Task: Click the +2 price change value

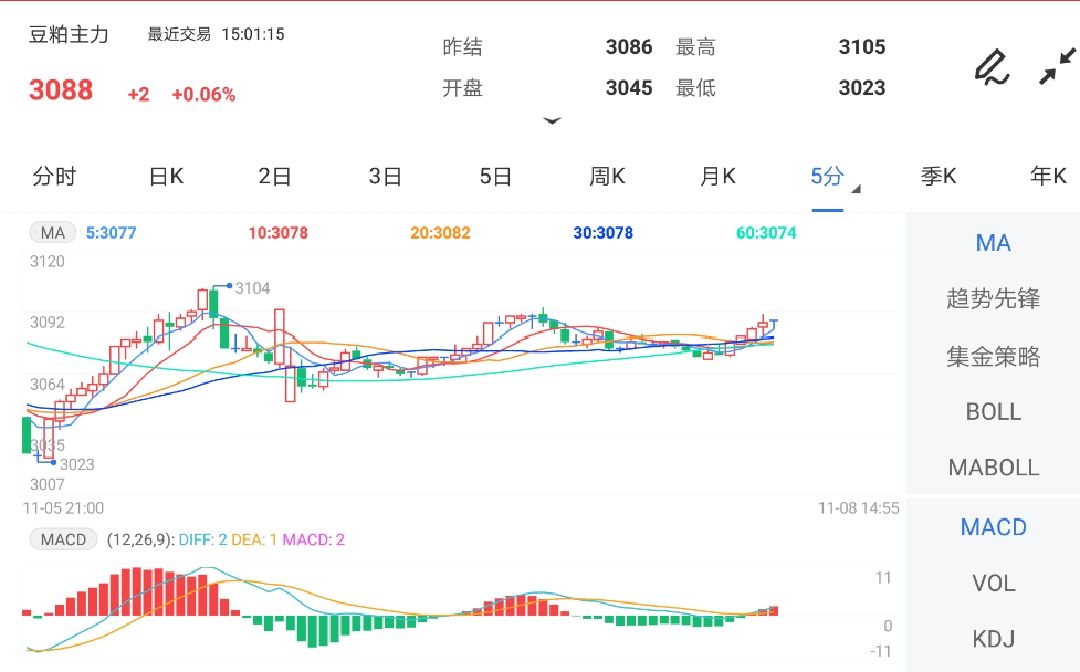Action: (138, 94)
